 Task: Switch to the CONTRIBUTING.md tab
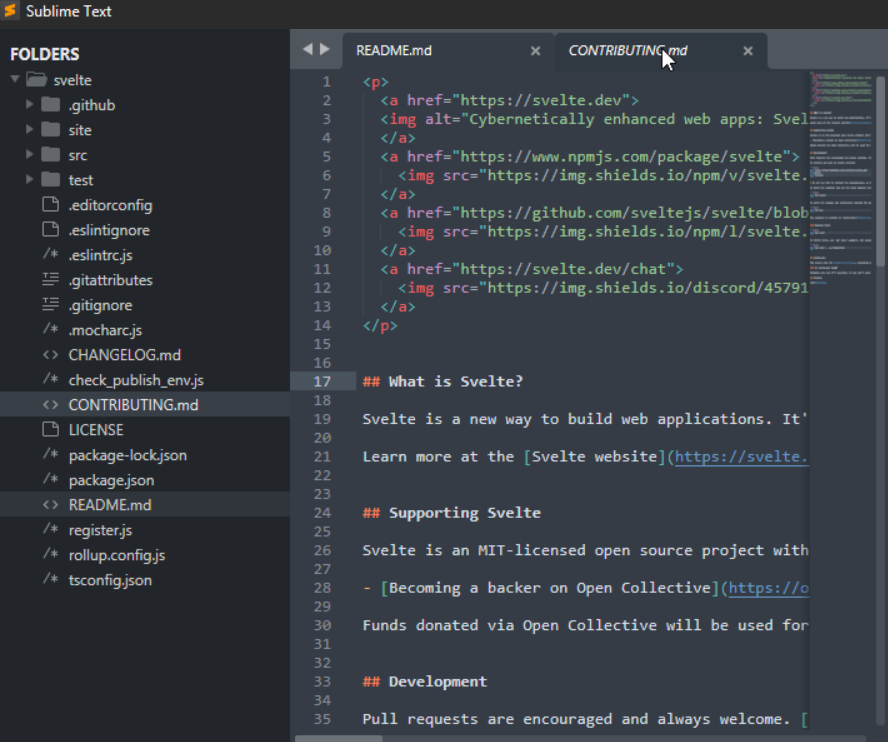click(661, 51)
